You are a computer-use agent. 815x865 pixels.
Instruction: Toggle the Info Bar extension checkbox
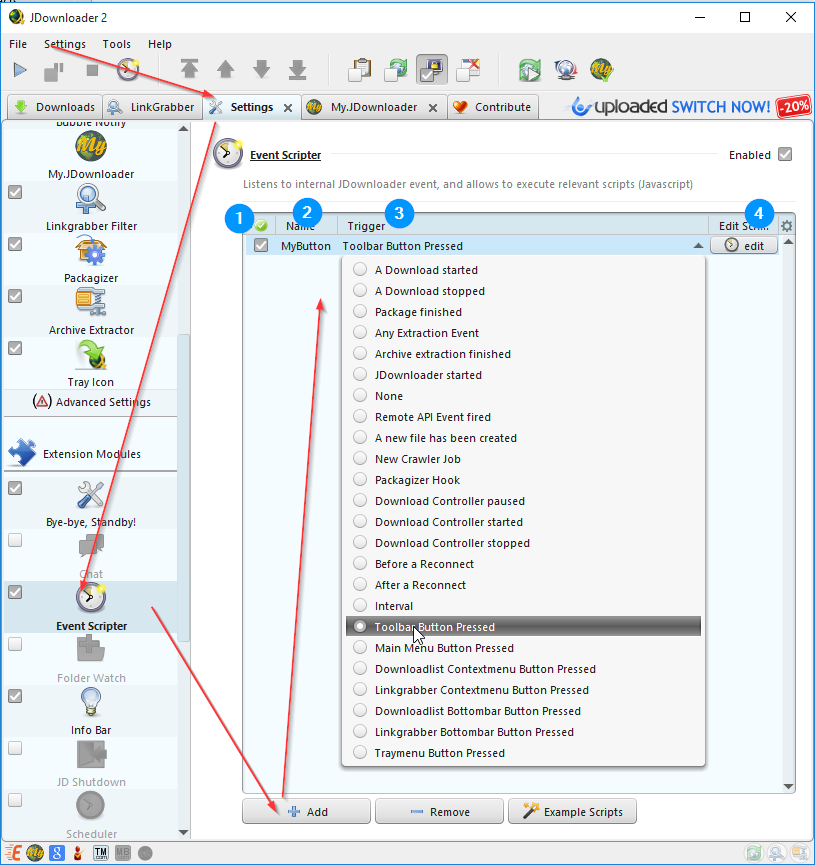(x=15, y=696)
